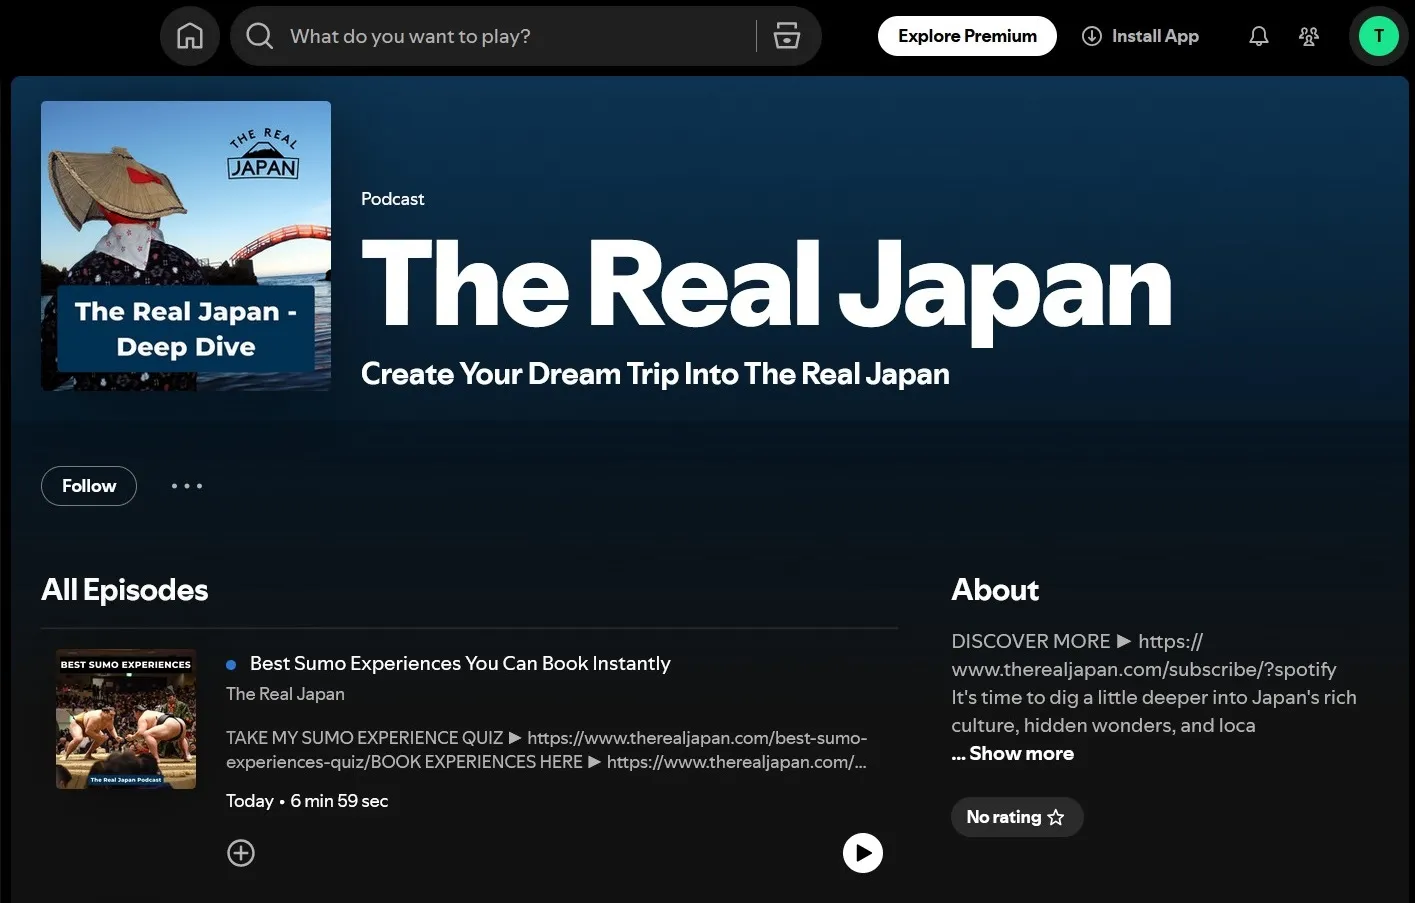Click 'The Real Japan' show name under episode
The image size is (1415, 903).
[x=285, y=694]
